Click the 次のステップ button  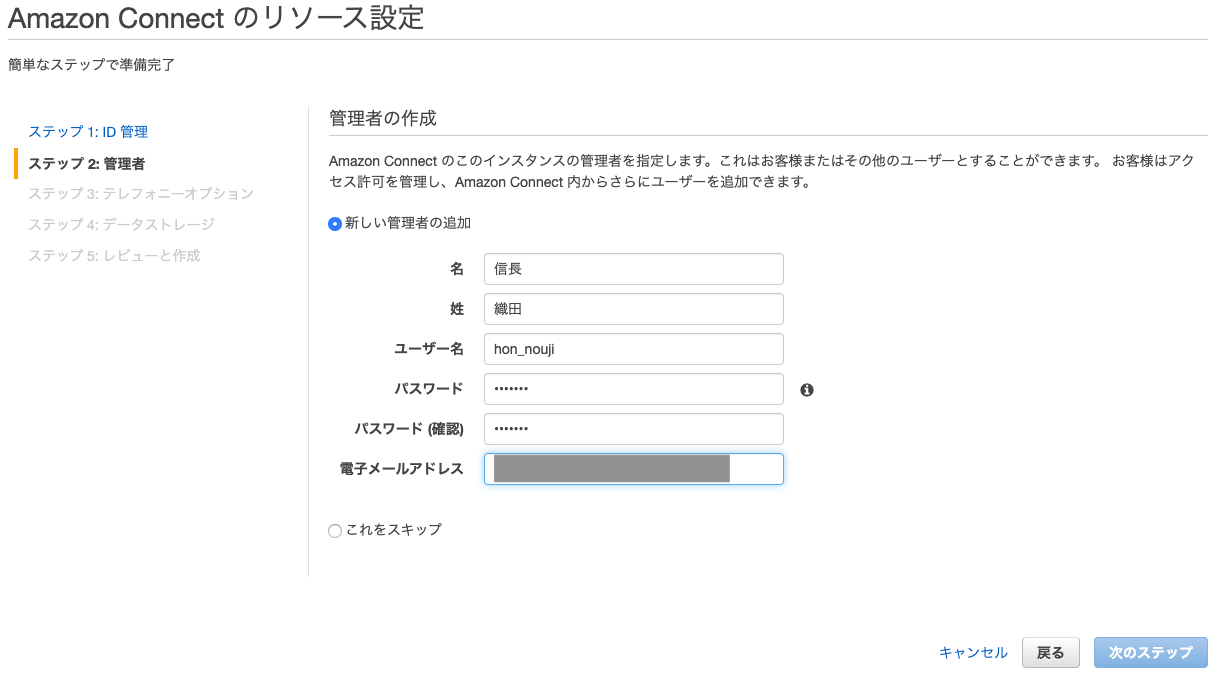1151,653
